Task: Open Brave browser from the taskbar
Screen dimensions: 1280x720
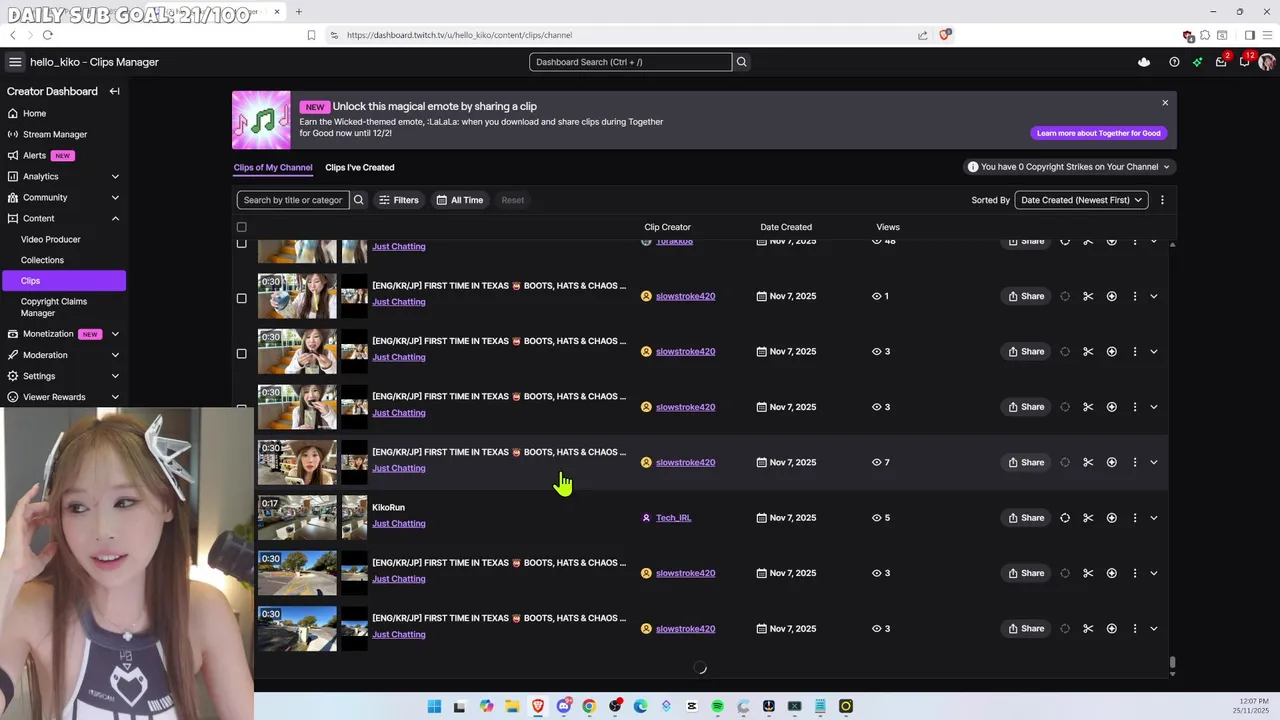Action: coord(537,706)
